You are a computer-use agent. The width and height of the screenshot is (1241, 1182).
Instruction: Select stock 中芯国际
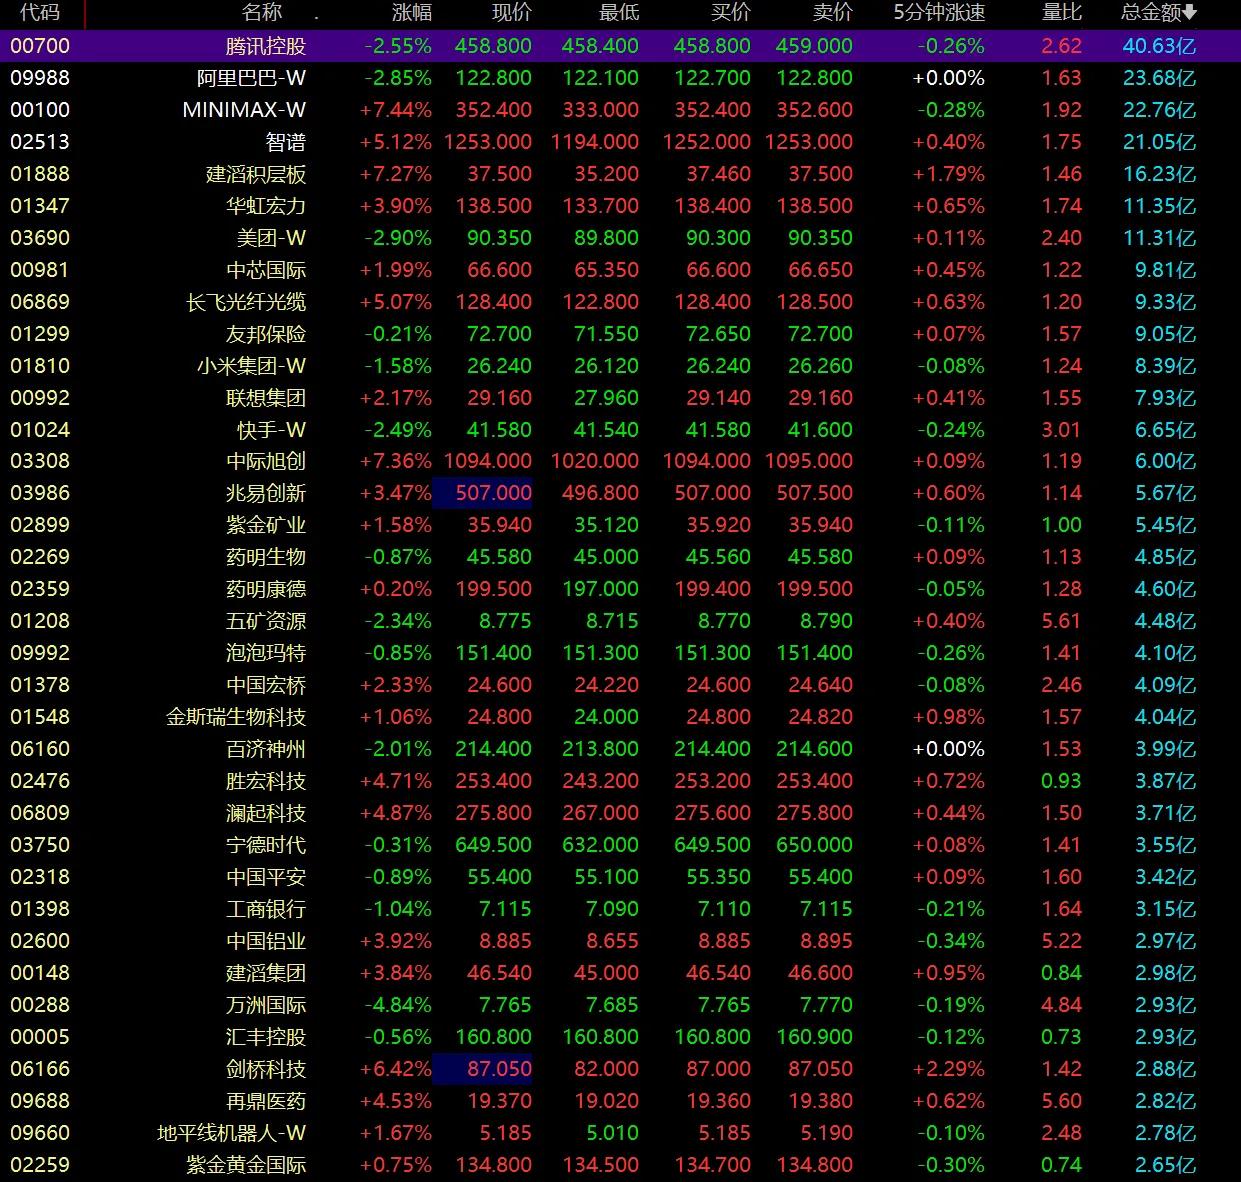tap(266, 270)
